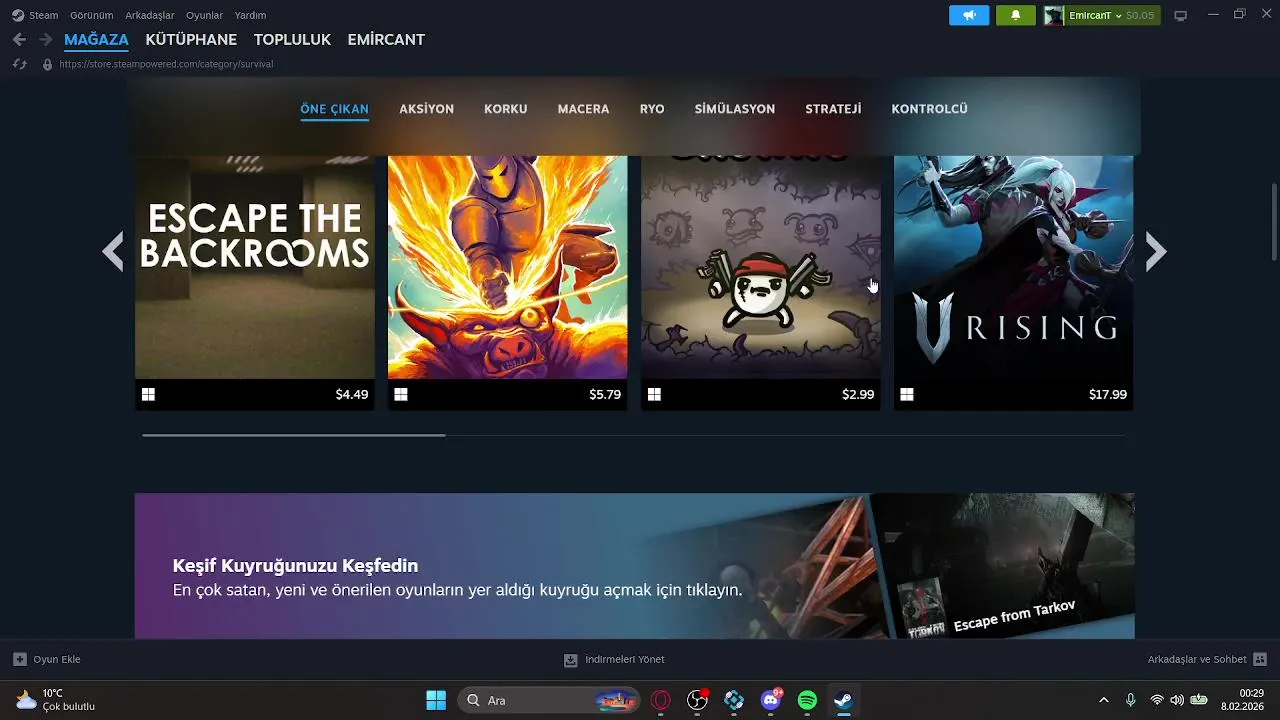The image size is (1280, 720).
Task: Go forward with the navigation forward arrow
Action: tap(45, 40)
